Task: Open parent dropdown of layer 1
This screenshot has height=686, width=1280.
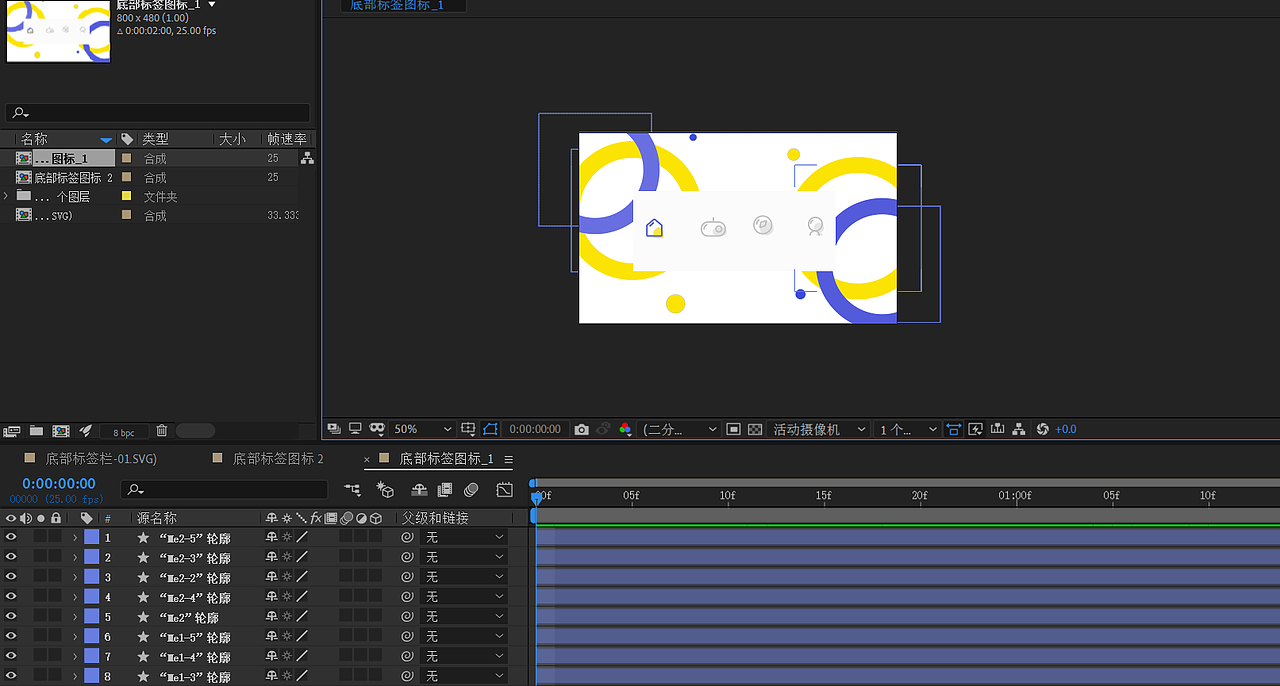Action: click(463, 537)
